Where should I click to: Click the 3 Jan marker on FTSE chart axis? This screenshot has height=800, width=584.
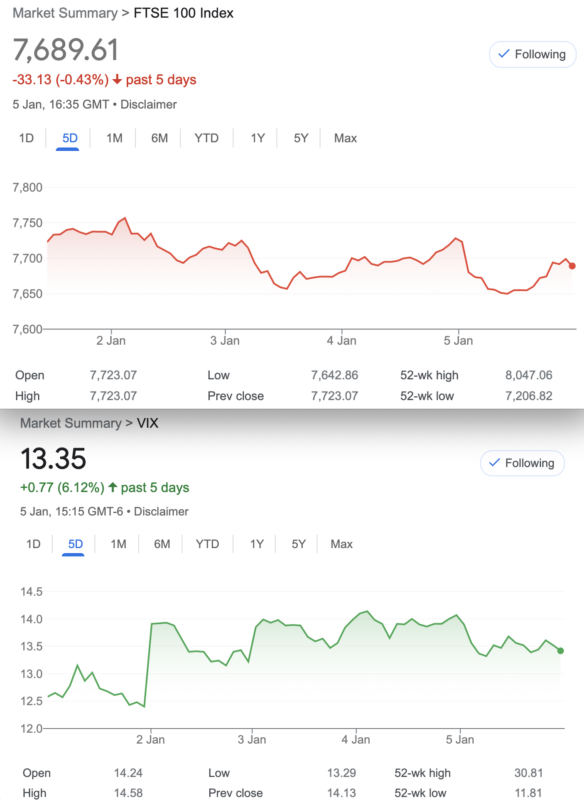pyautogui.click(x=225, y=340)
